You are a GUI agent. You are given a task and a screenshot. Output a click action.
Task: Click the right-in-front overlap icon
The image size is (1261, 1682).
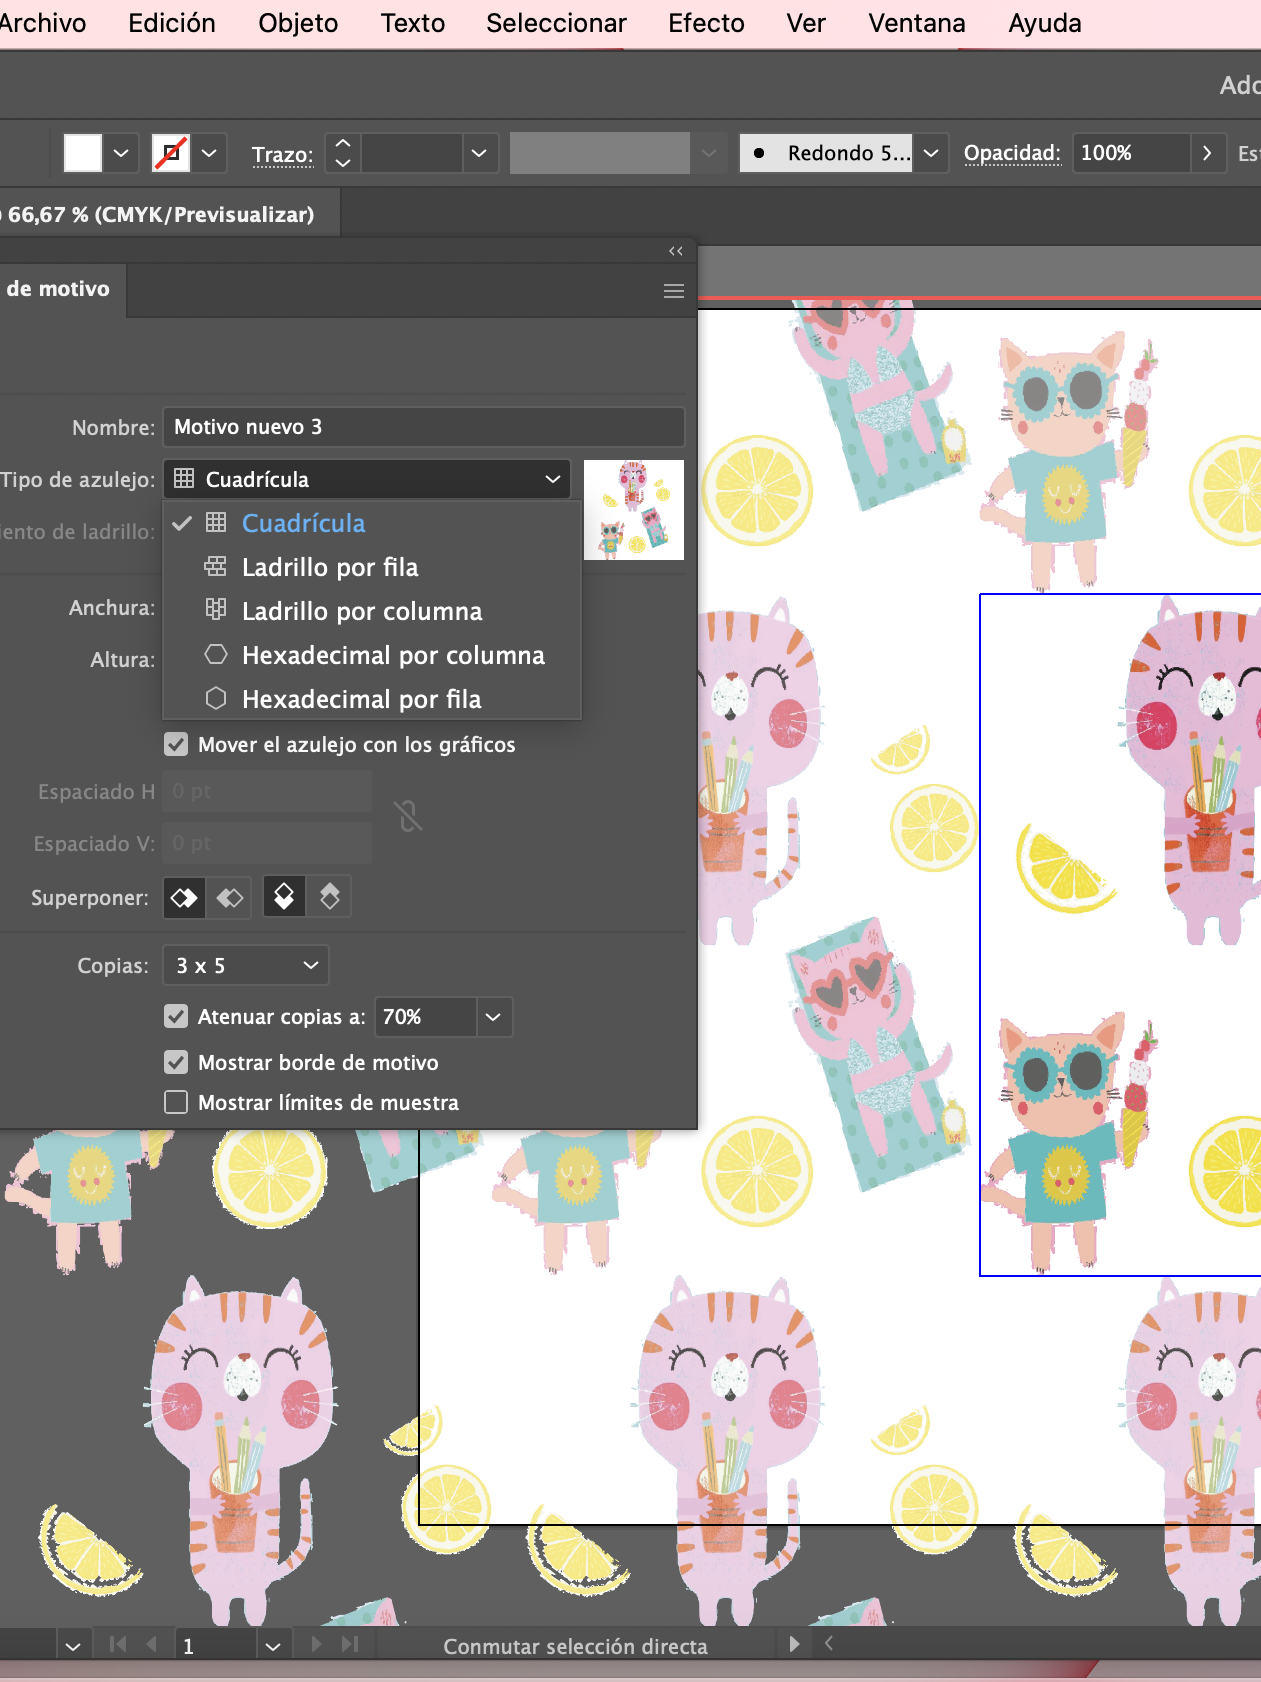pos(230,897)
